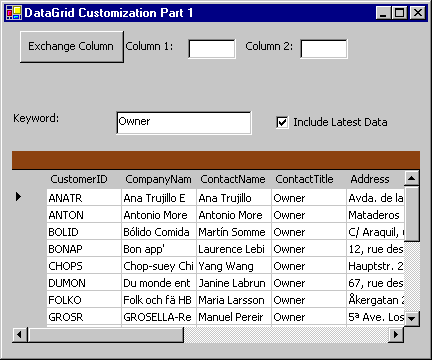Click the CompanyNam column header
This screenshot has width=432, height=360.
tap(159, 179)
